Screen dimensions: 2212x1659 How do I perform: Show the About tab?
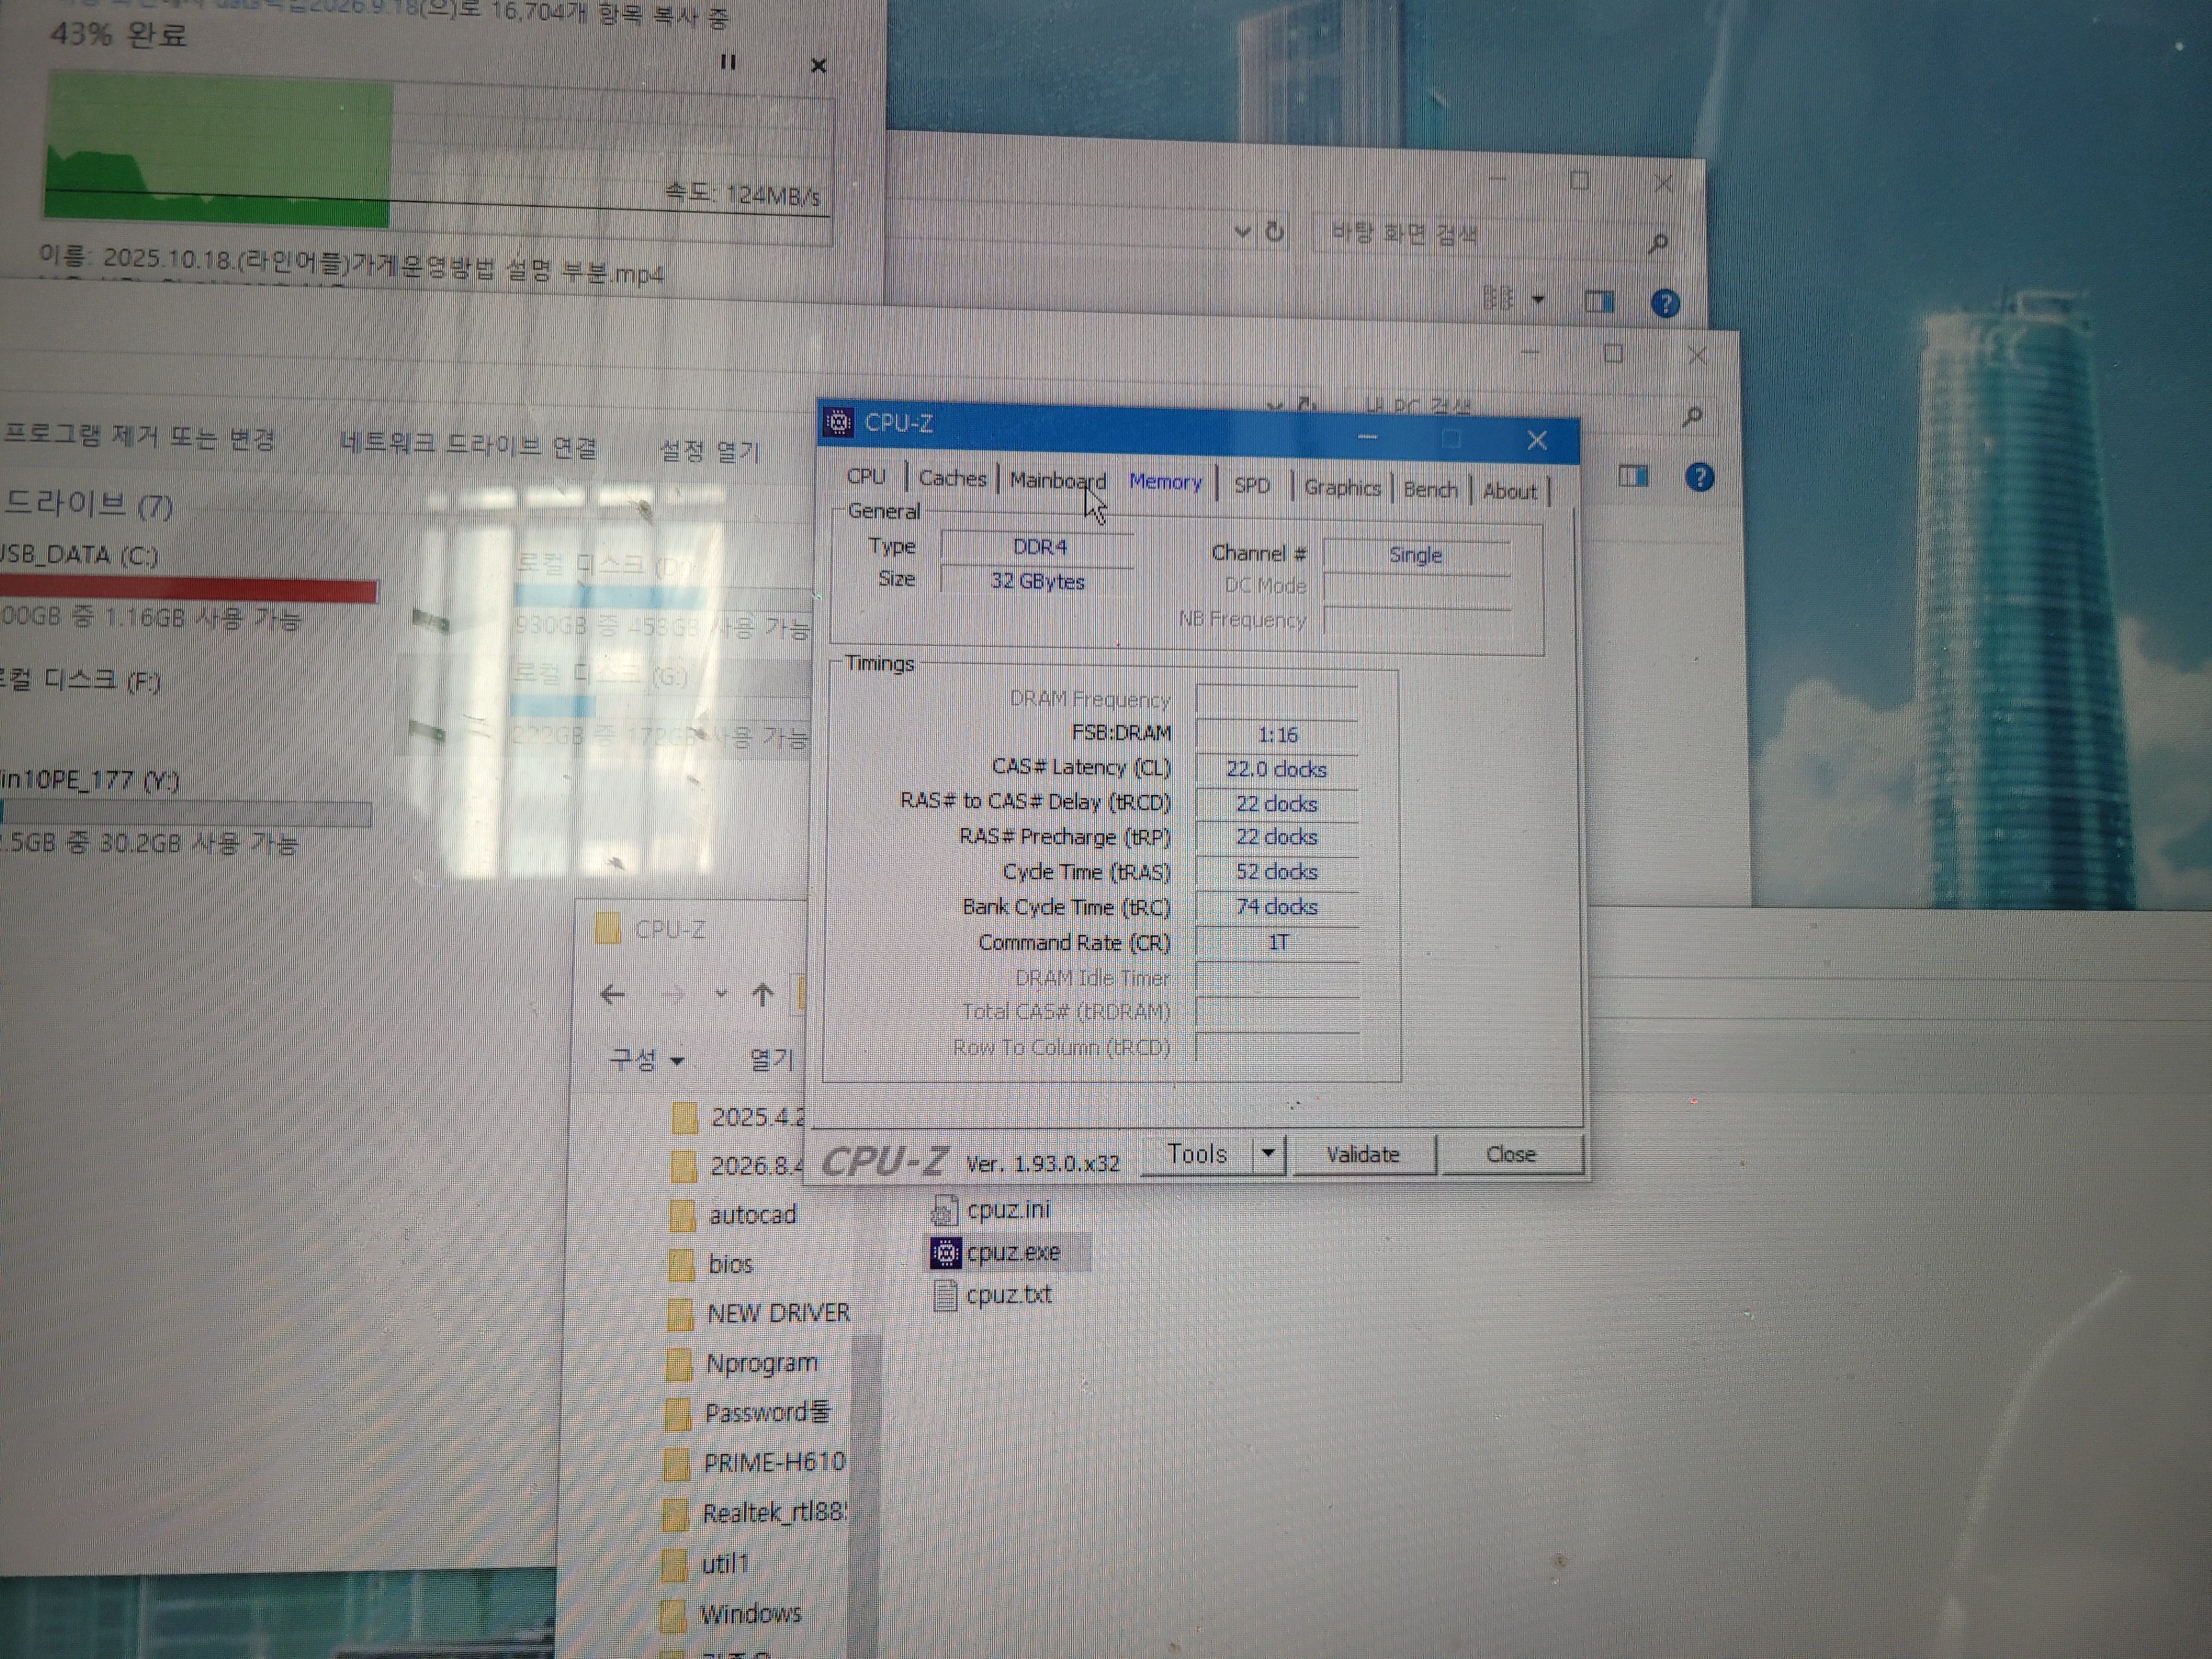(1509, 492)
